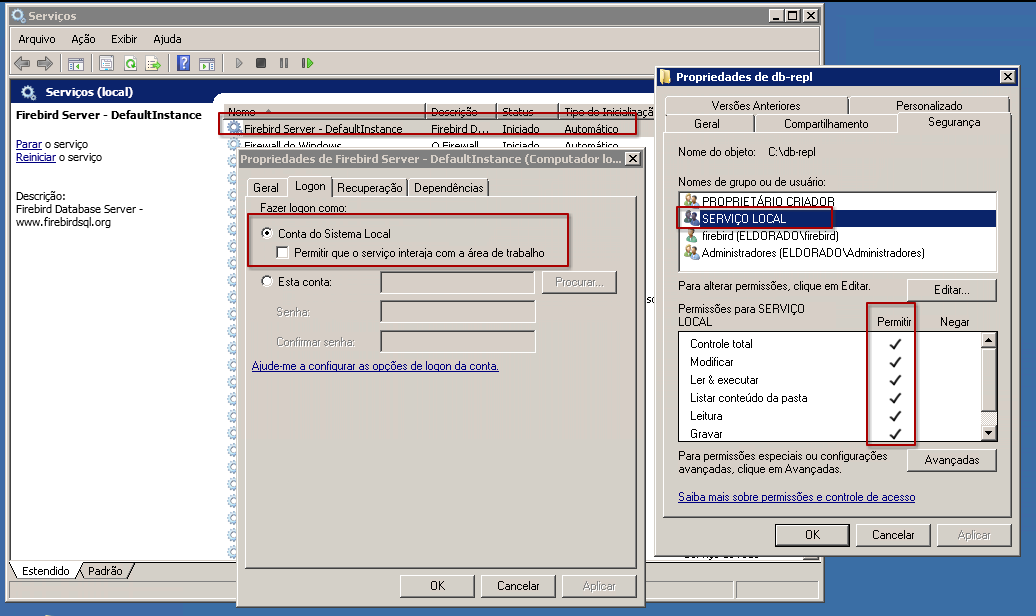The image size is (1036, 616).
Task: Click the 'Procurar...' button
Action: [x=579, y=281]
